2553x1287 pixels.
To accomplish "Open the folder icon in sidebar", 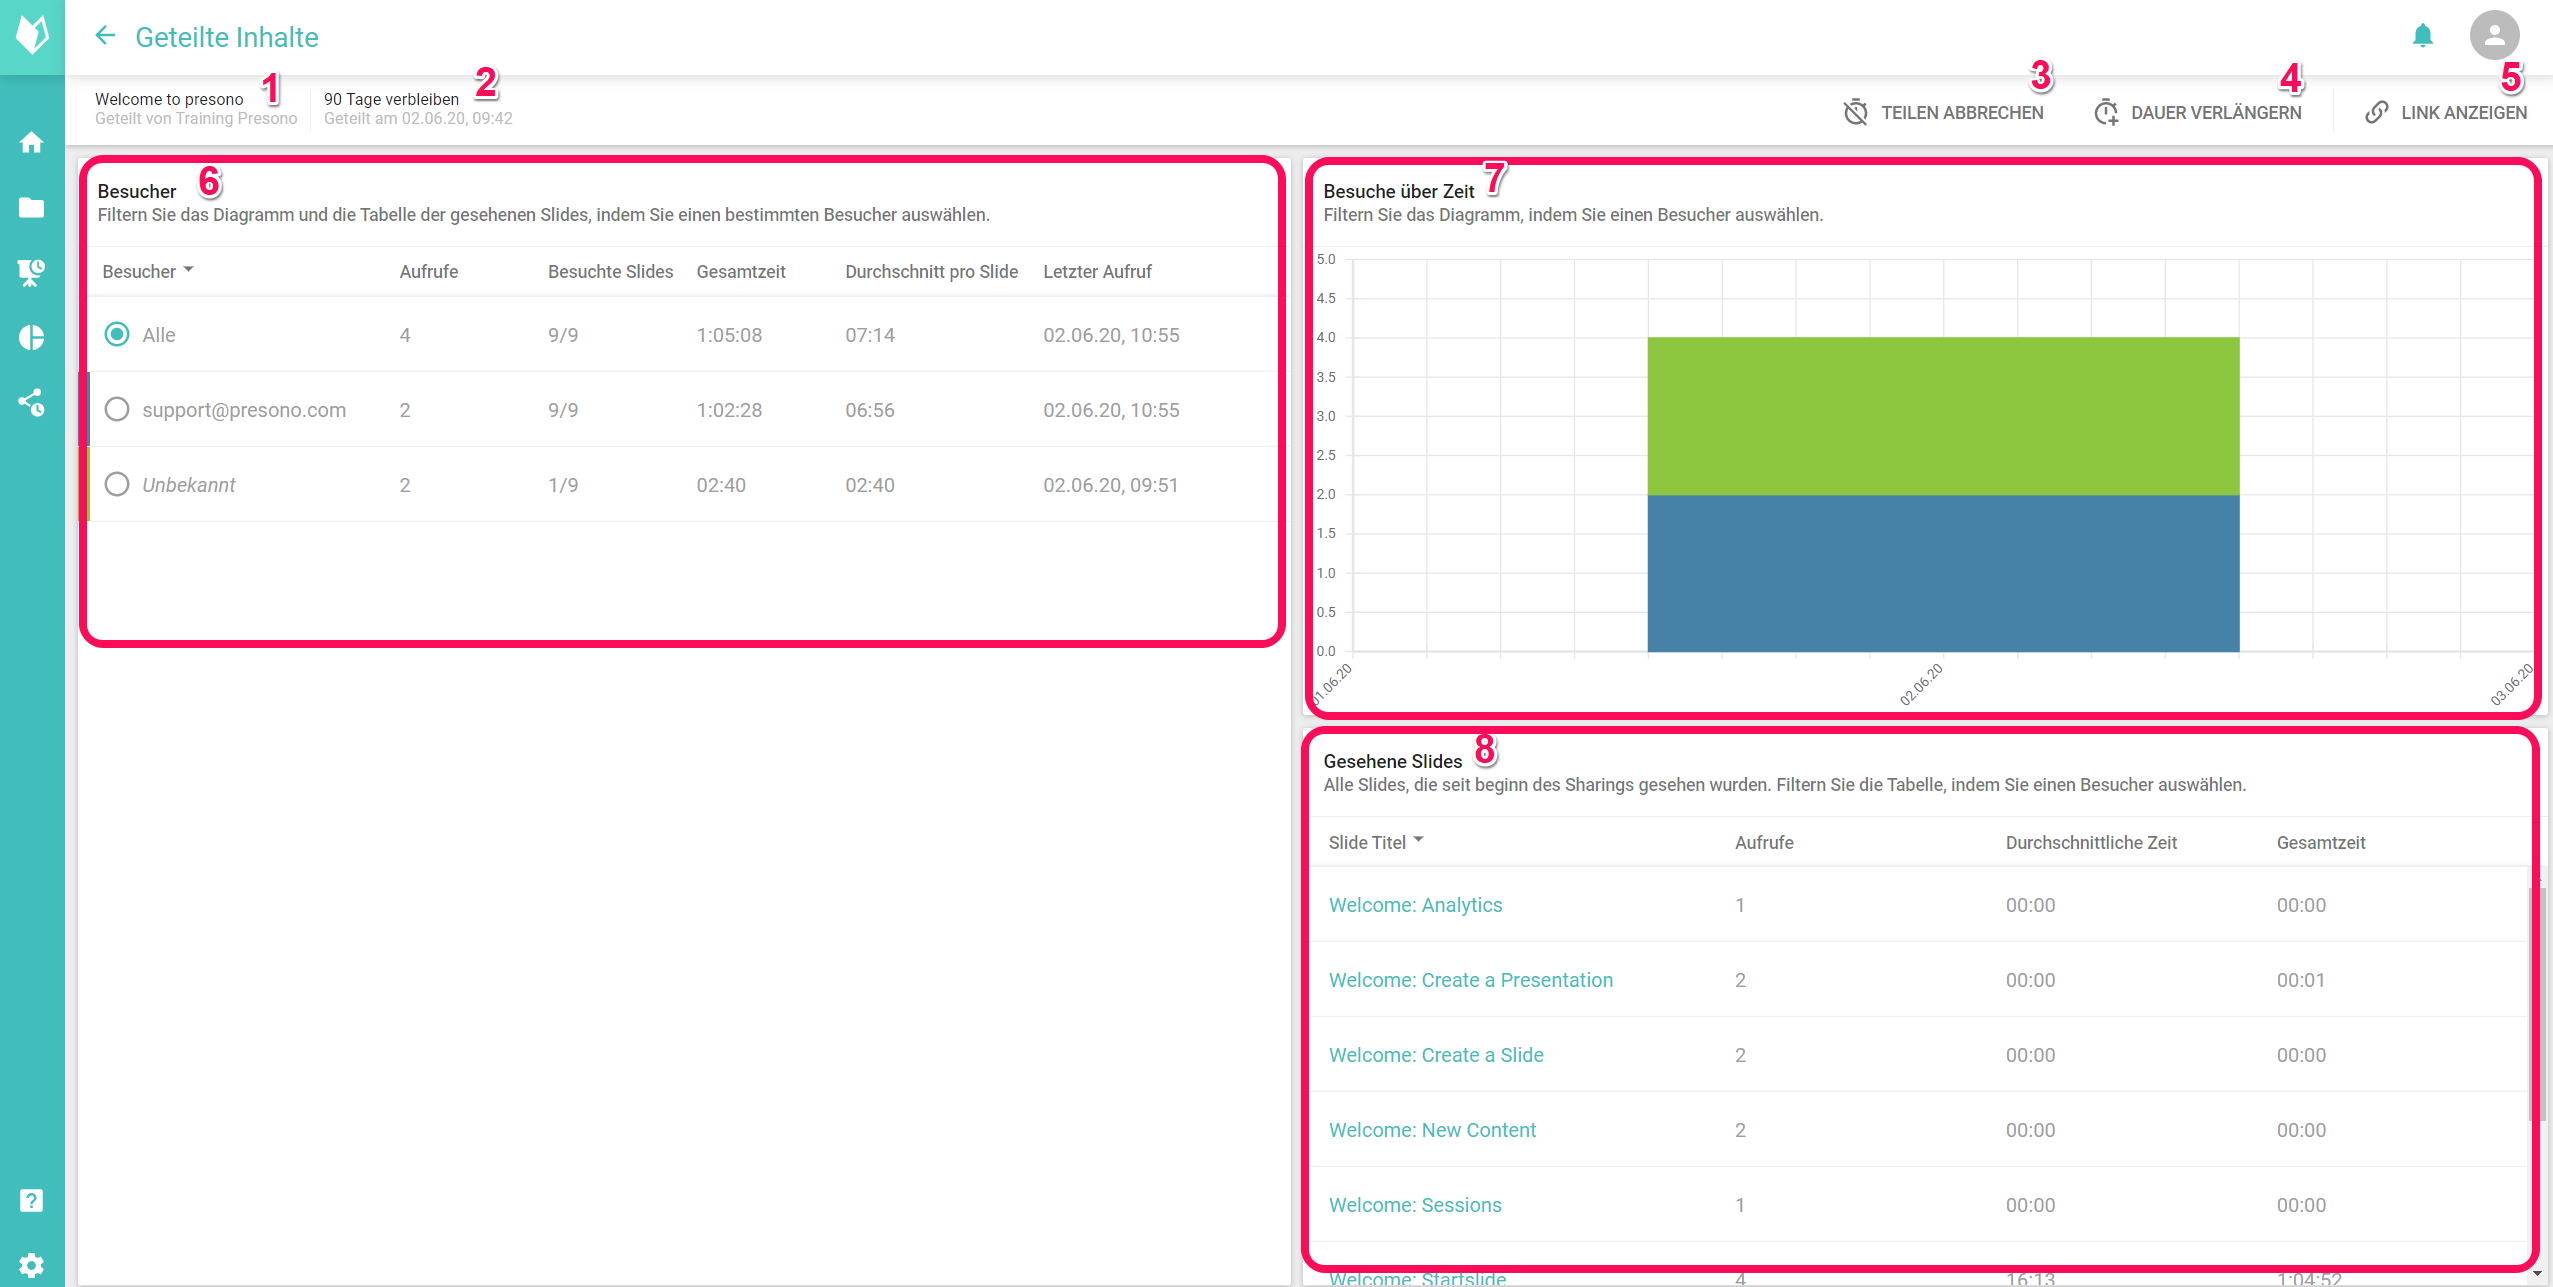I will click(32, 208).
